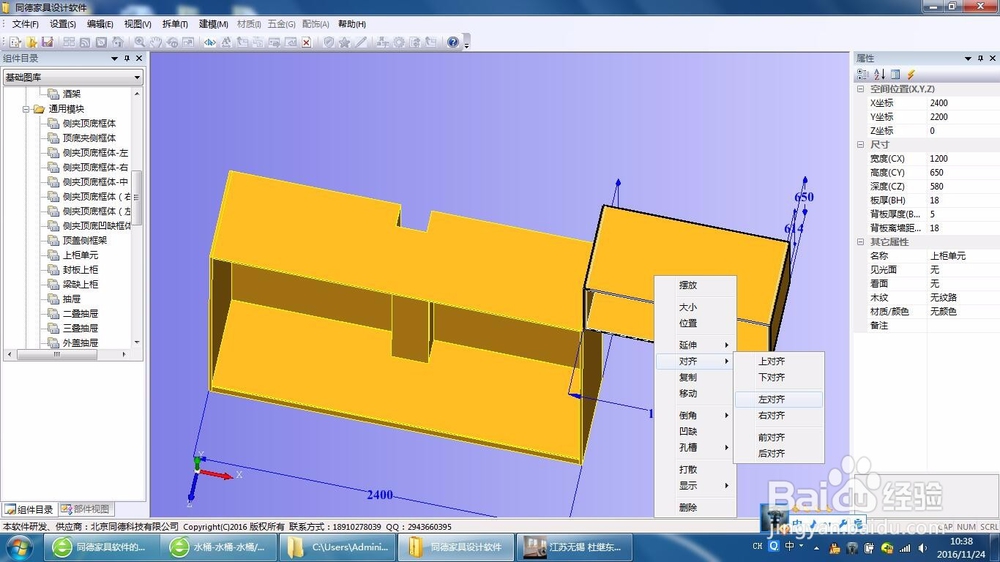
Task: Collapse the 通用模块 tree folder
Action: click(26, 109)
